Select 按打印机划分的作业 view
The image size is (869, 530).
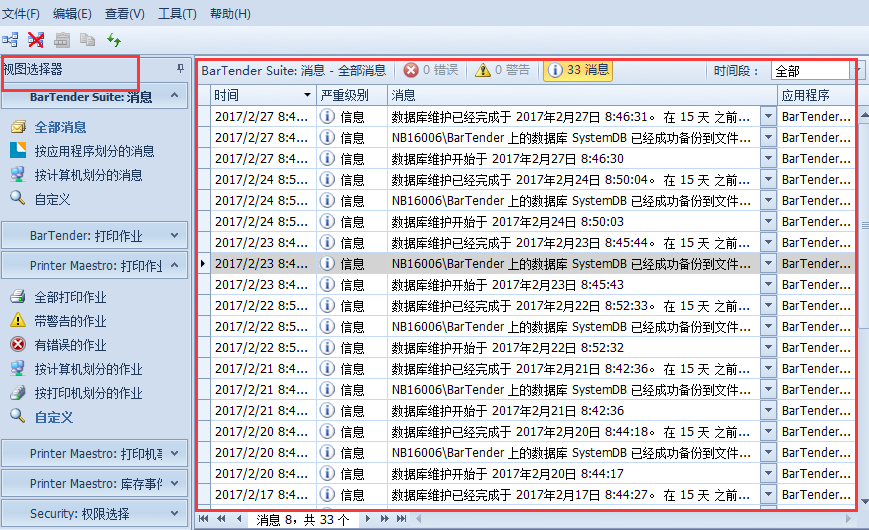[x=88, y=393]
